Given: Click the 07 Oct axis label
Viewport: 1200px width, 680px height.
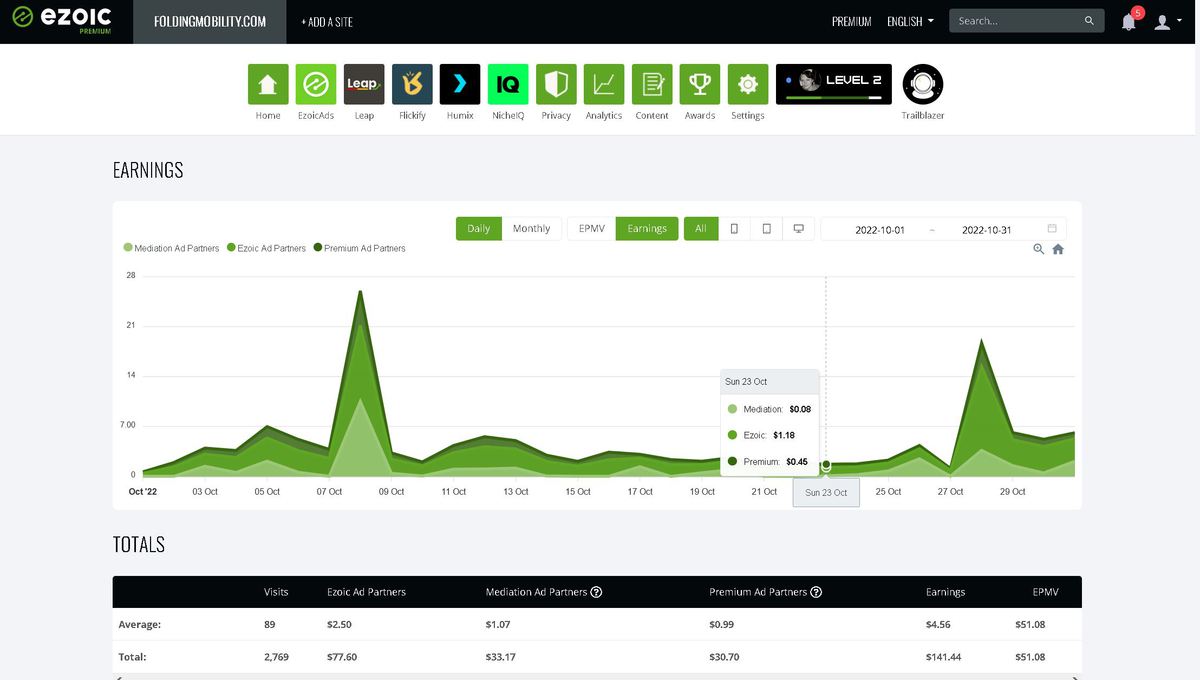Looking at the screenshot, I should 329,492.
